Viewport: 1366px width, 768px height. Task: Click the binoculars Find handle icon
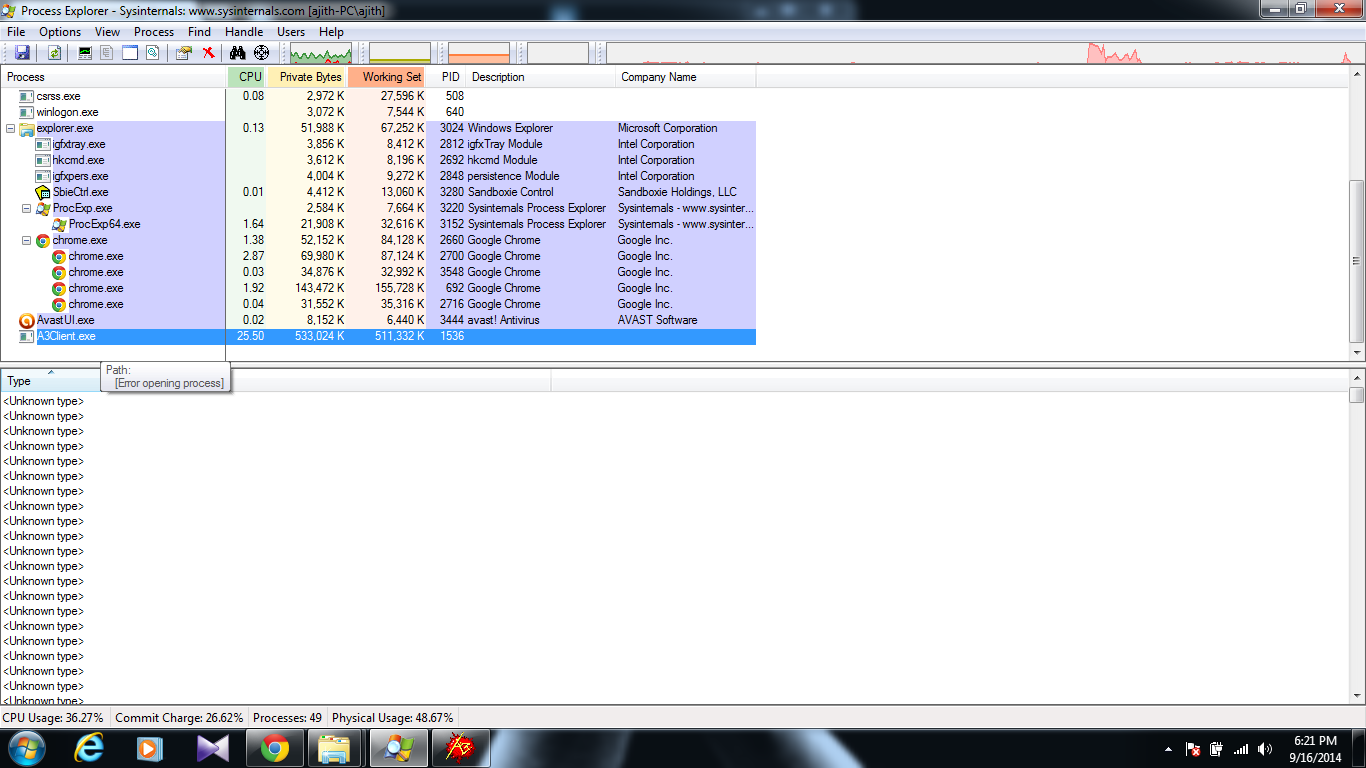[x=238, y=53]
